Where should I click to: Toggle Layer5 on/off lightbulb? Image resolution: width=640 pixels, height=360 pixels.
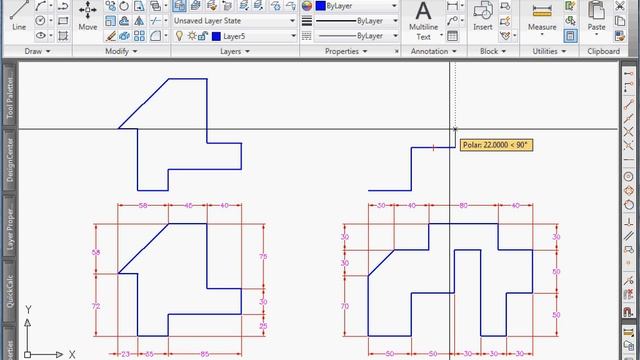tap(179, 36)
